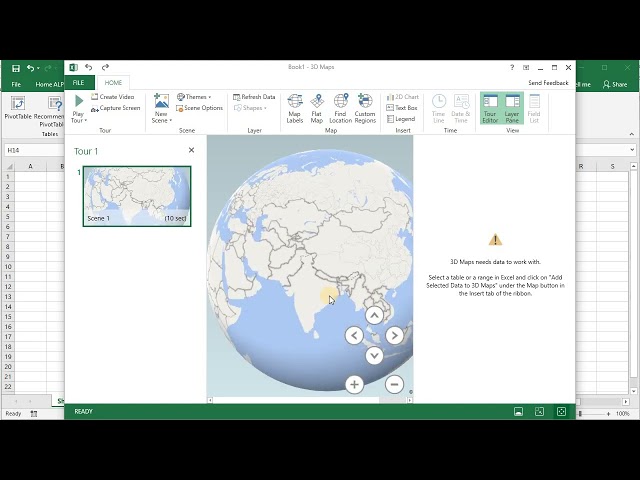This screenshot has height=480, width=640.
Task: Open Custom Regions
Action: 365,108
